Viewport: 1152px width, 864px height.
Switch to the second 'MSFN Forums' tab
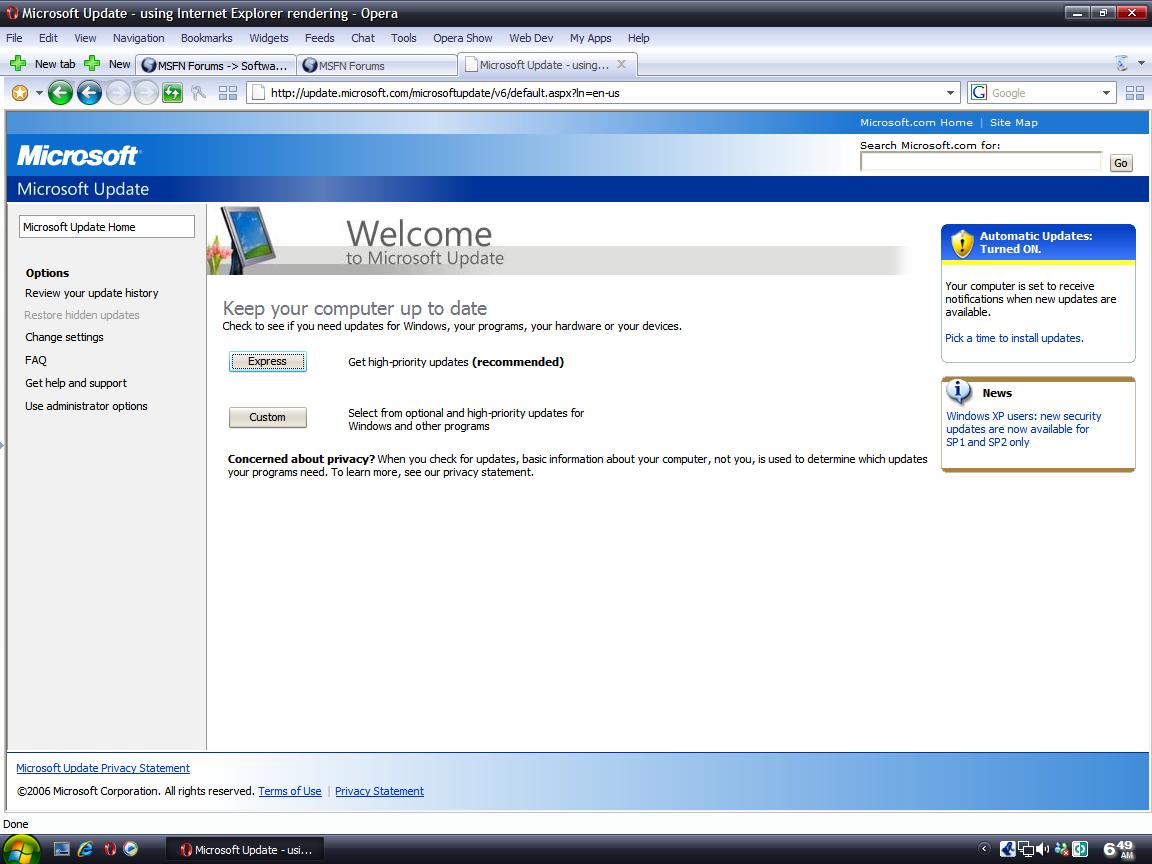pyautogui.click(x=378, y=65)
